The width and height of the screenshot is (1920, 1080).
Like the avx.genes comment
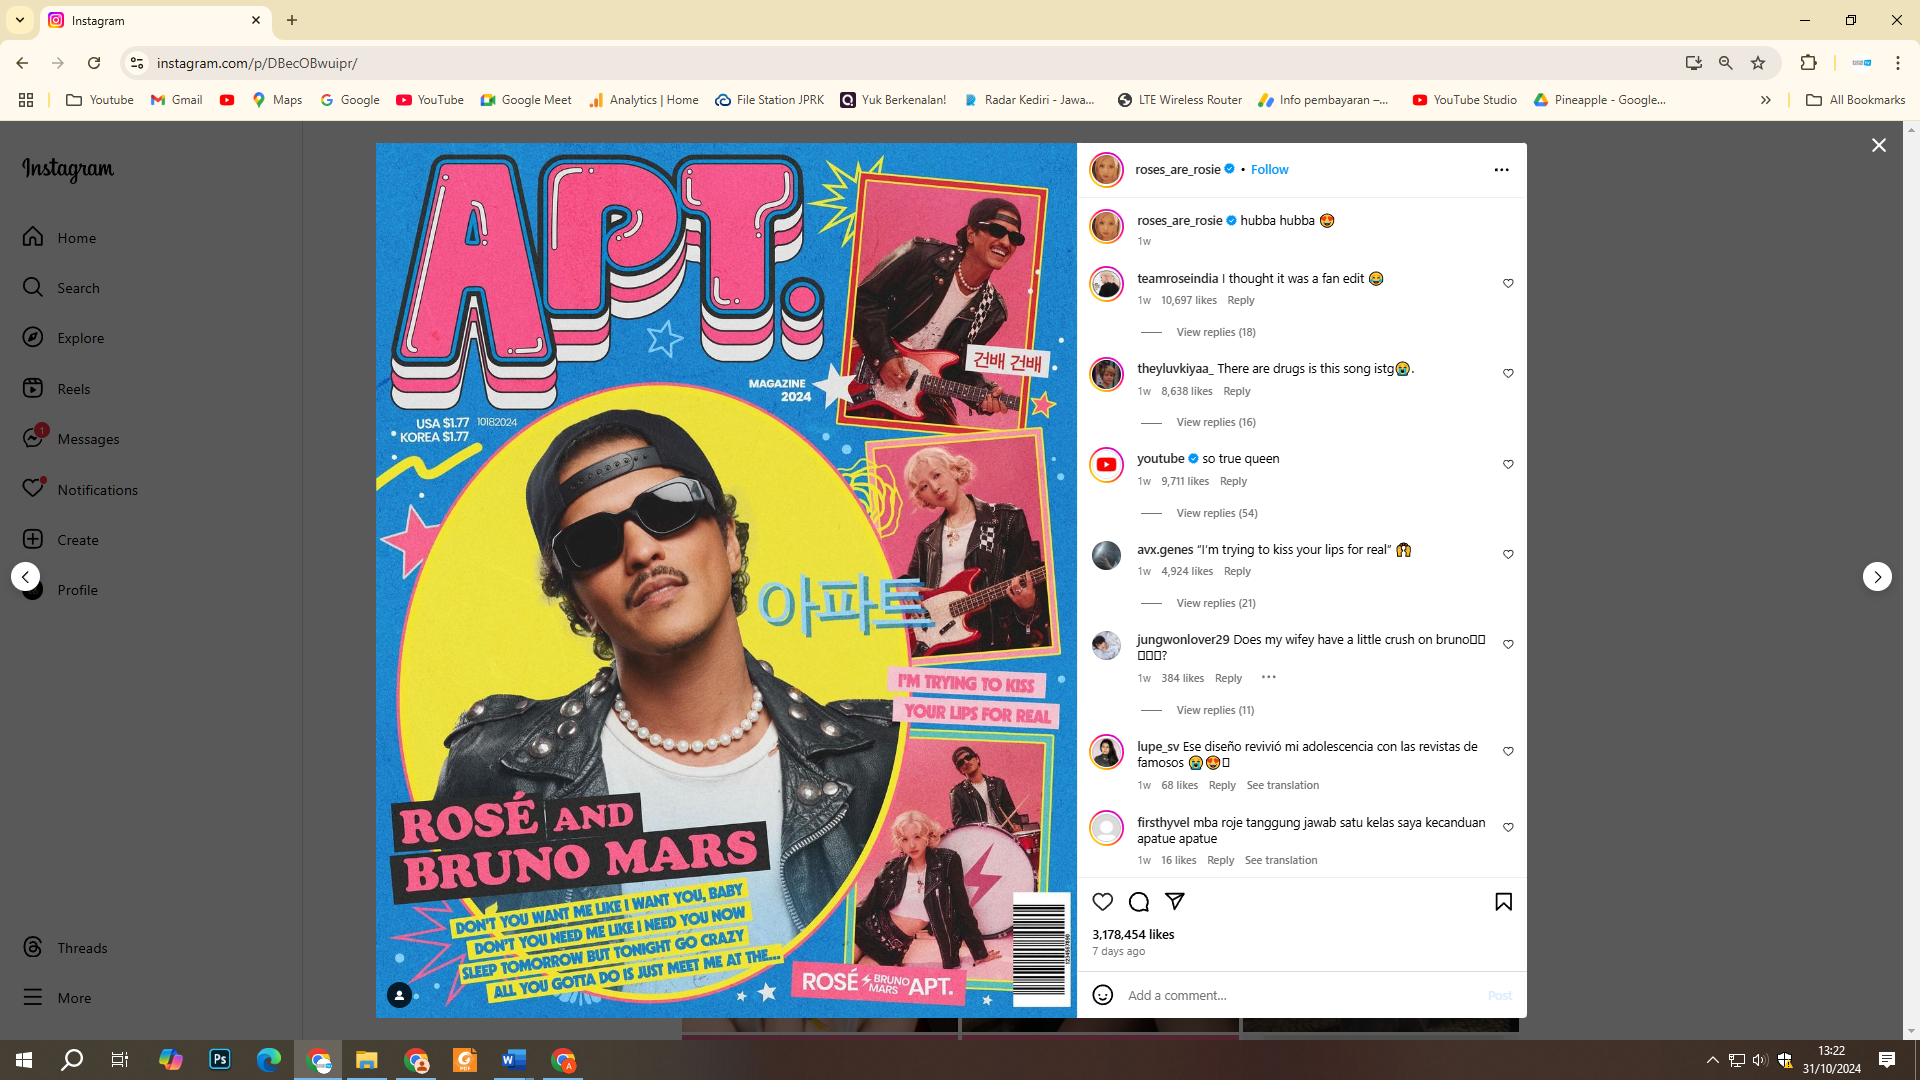[1508, 555]
